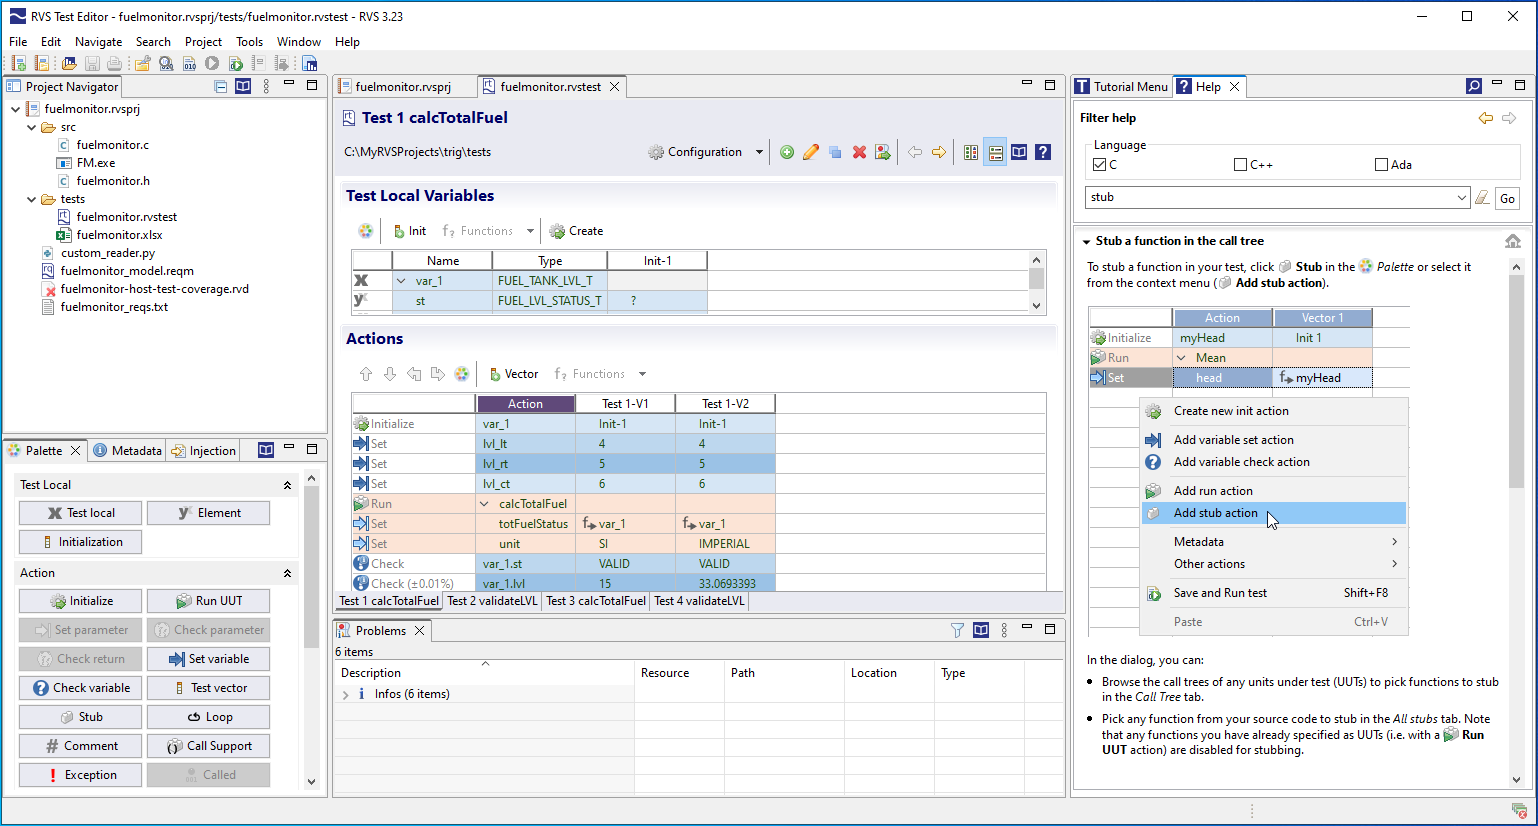Click the blue duplicate test icon
1538x826 pixels.
pyautogui.click(x=835, y=152)
